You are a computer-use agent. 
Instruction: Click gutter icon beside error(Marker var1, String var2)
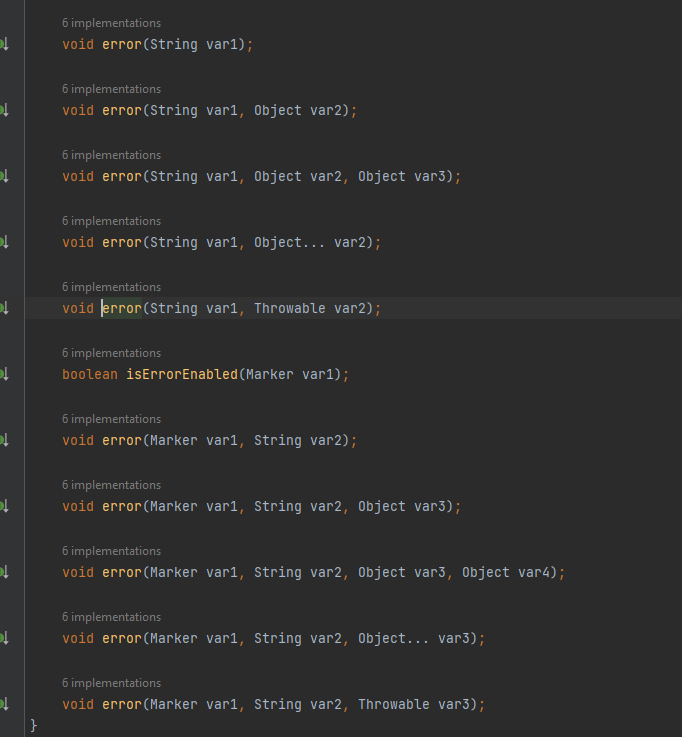point(4,440)
